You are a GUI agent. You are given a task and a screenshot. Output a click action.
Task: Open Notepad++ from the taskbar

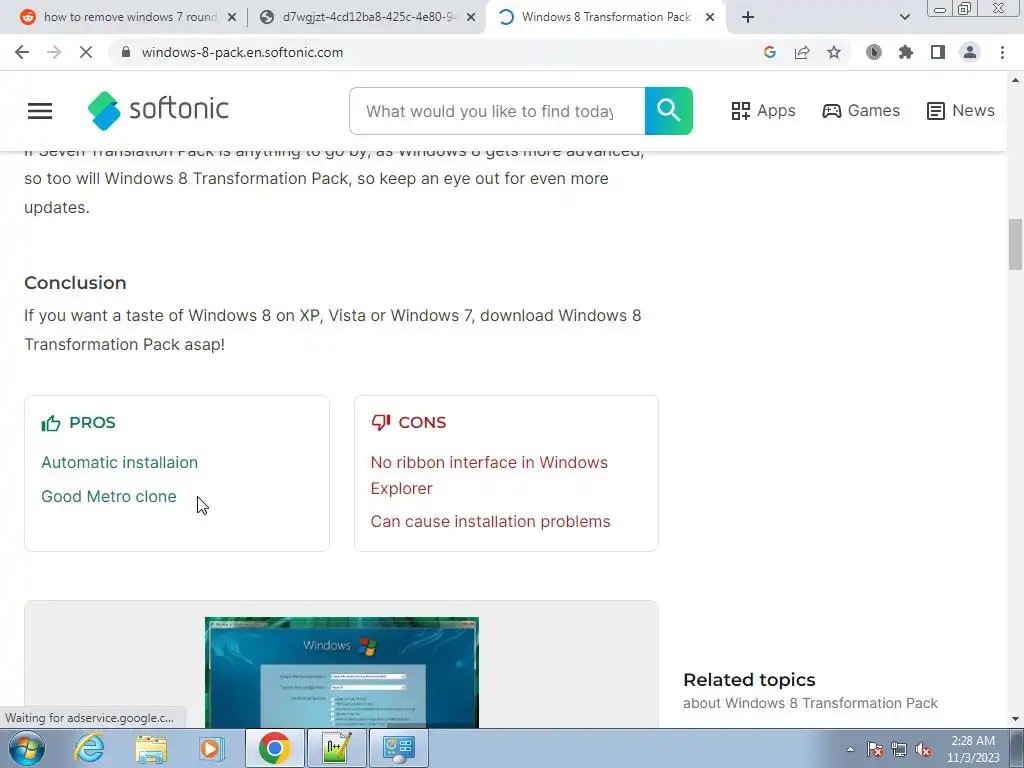(336, 748)
